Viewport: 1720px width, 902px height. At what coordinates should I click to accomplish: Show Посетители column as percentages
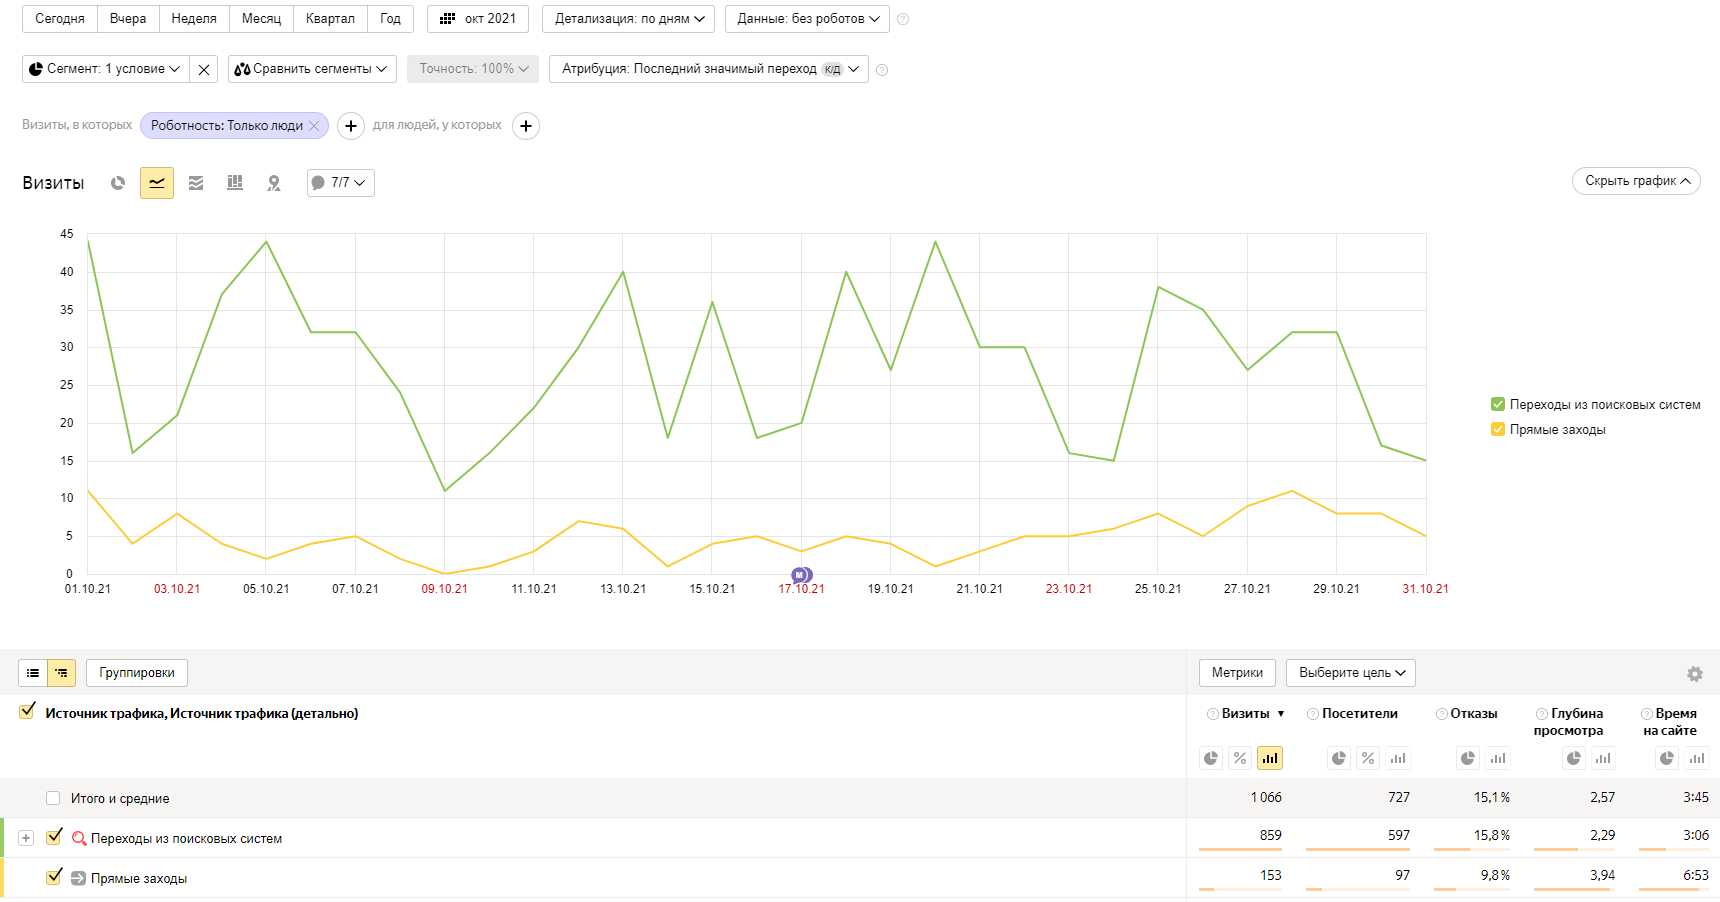pos(1368,758)
